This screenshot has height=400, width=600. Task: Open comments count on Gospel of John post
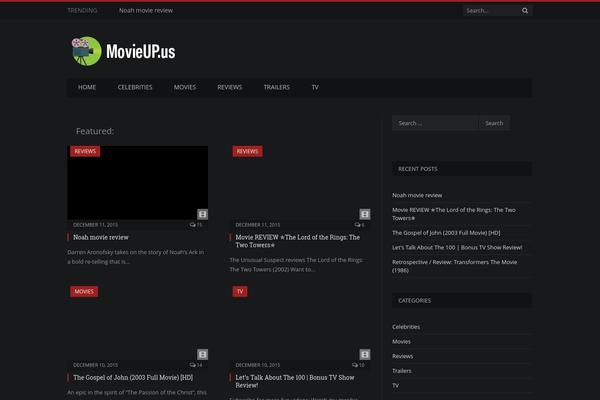[x=196, y=365]
